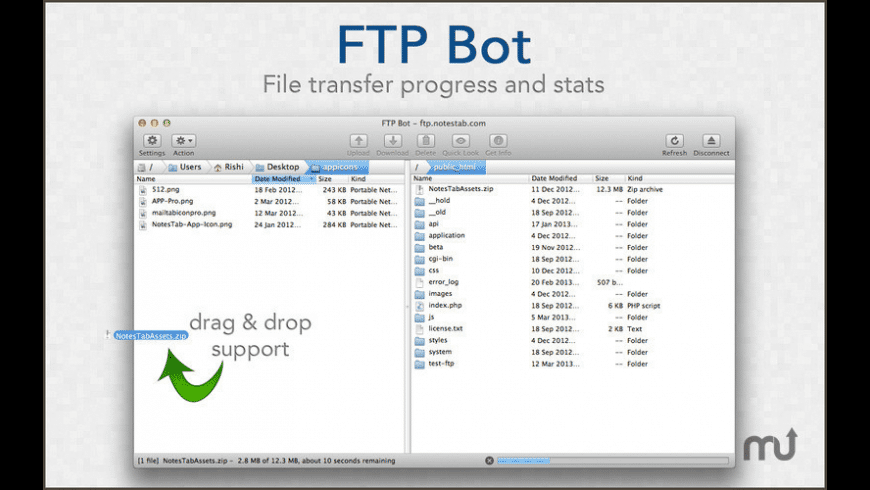Select the css folder icon
870x490 pixels.
pyautogui.click(x=419, y=271)
